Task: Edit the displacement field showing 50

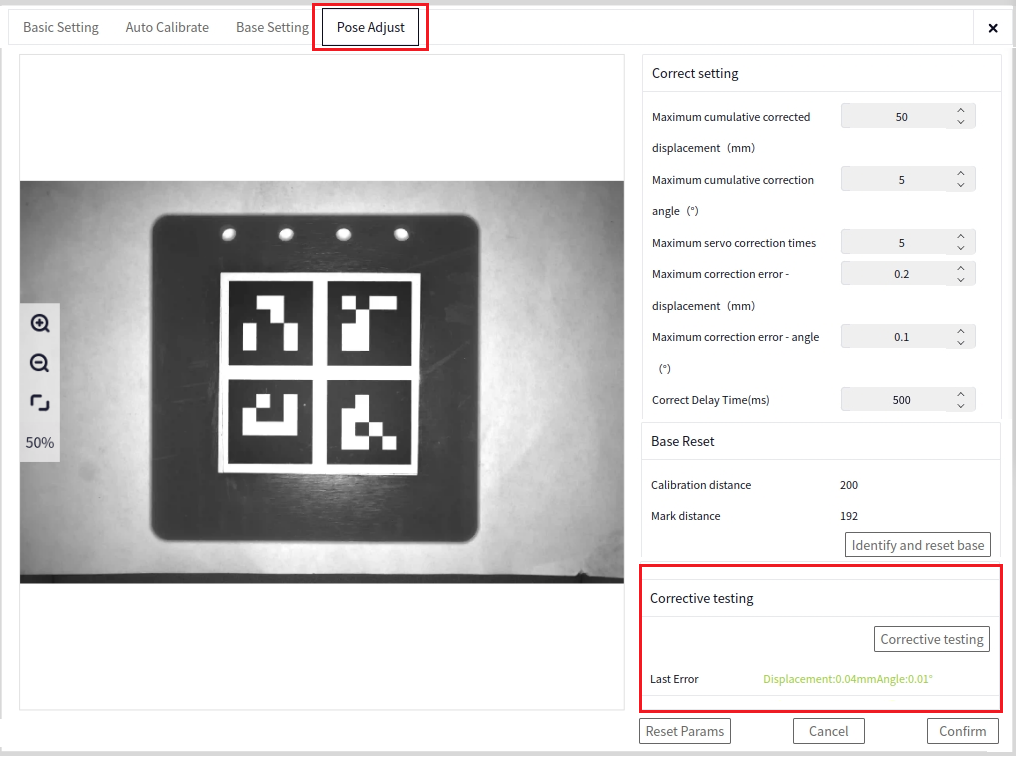Action: click(908, 116)
